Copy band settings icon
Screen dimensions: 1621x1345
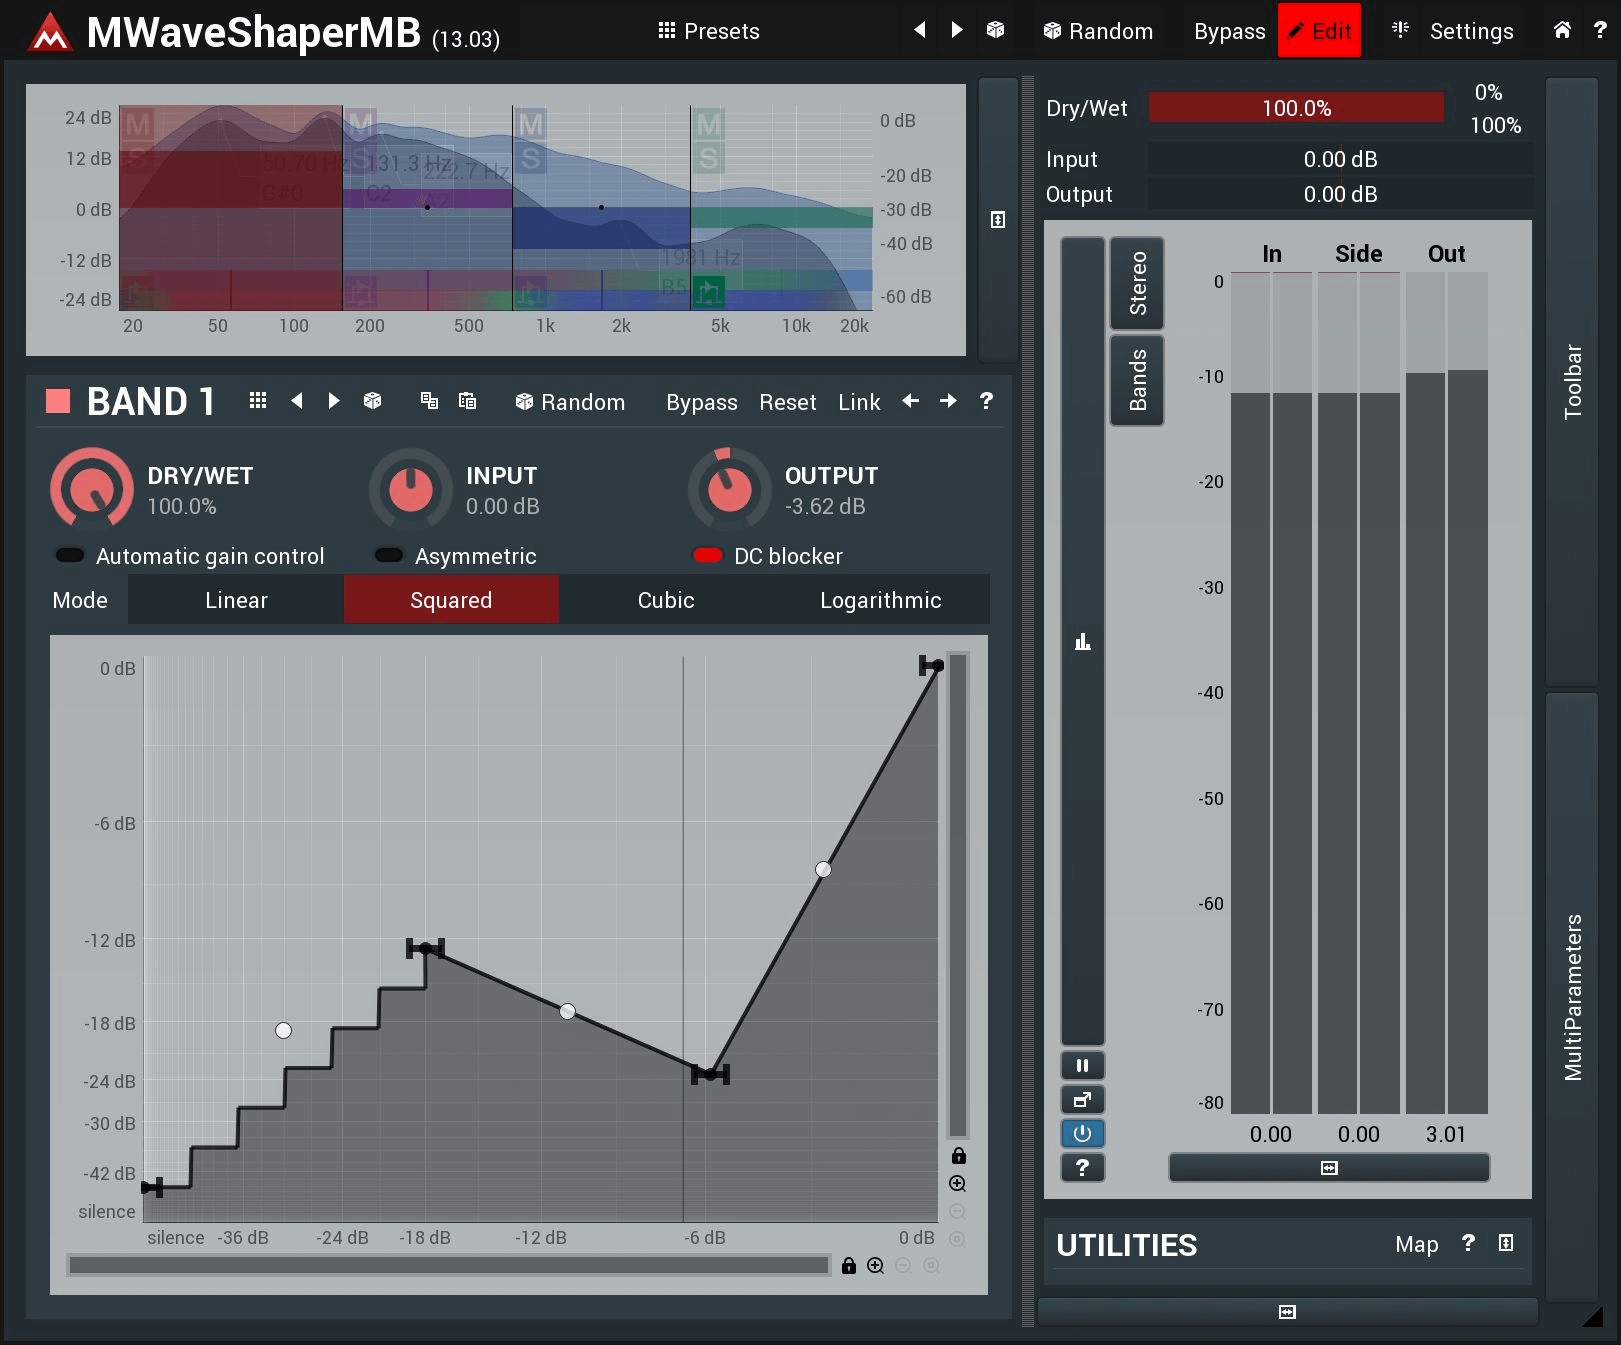(429, 401)
